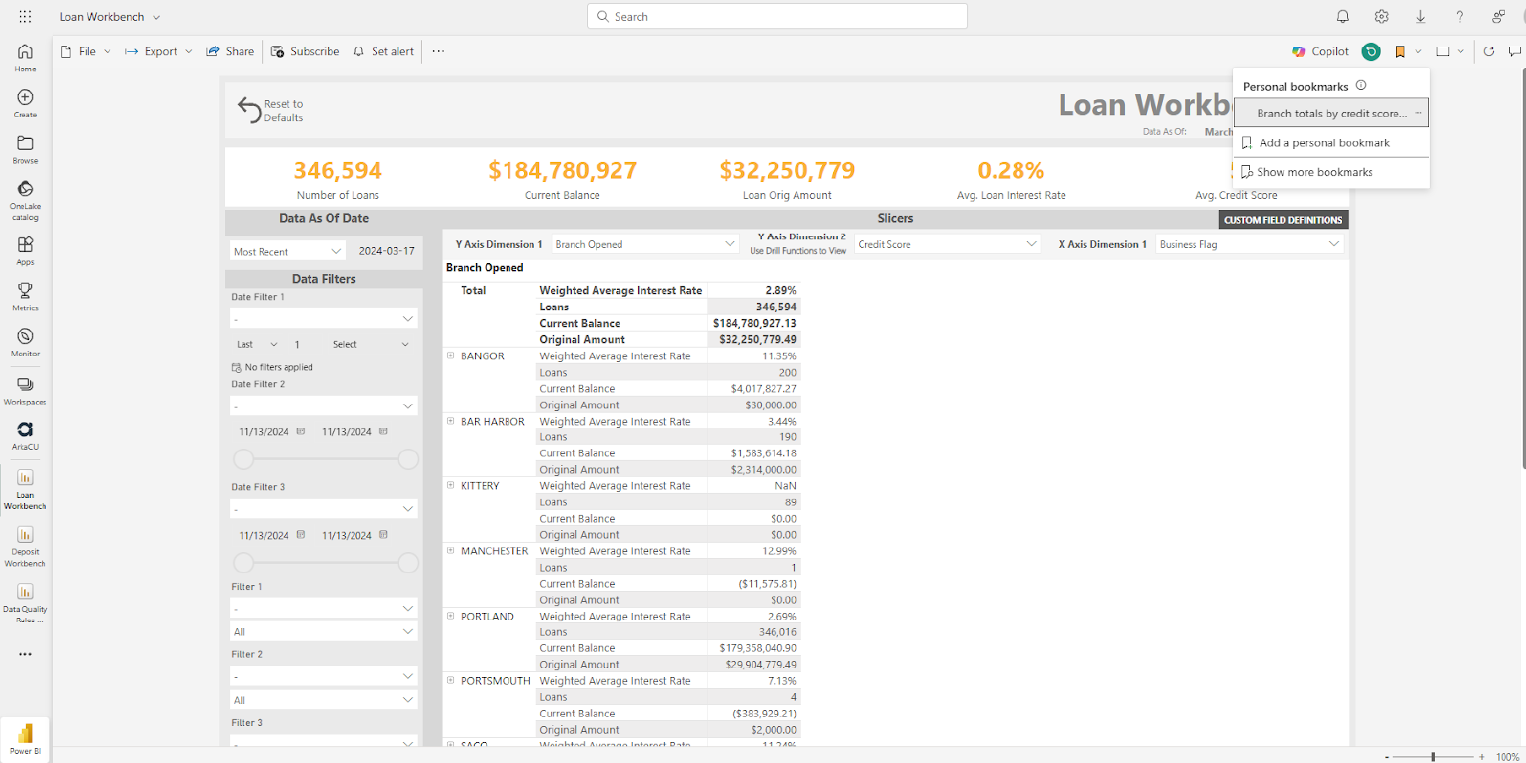Show more sidebar items ellipsis
This screenshot has height=763, width=1526.
coord(25,654)
